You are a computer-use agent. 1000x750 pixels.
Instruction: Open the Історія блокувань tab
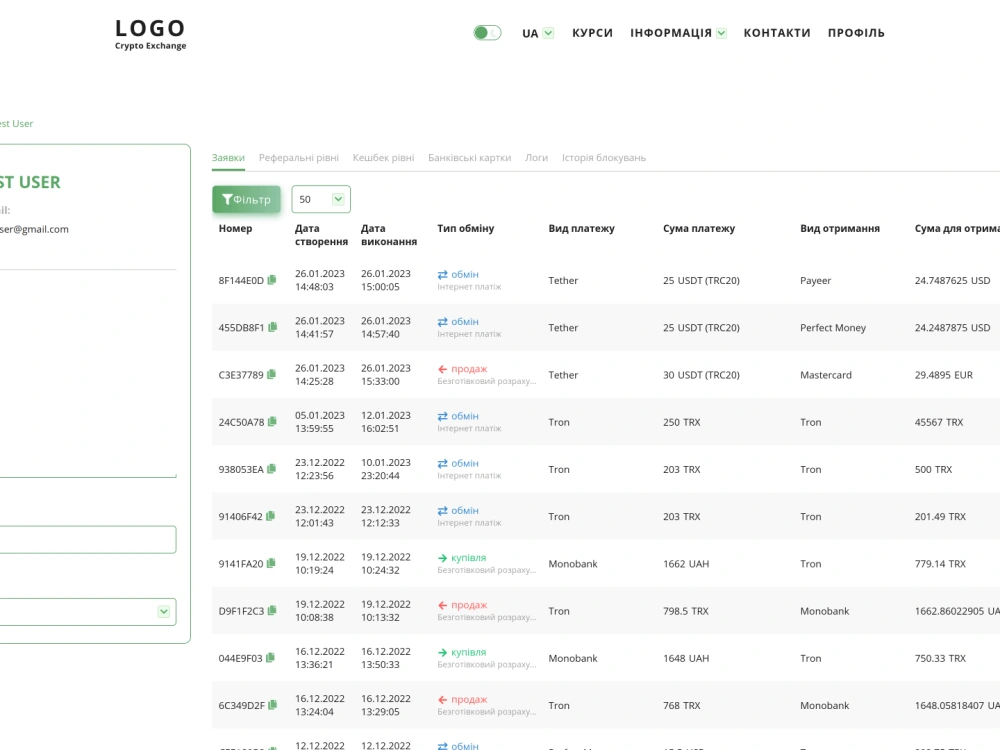click(604, 158)
